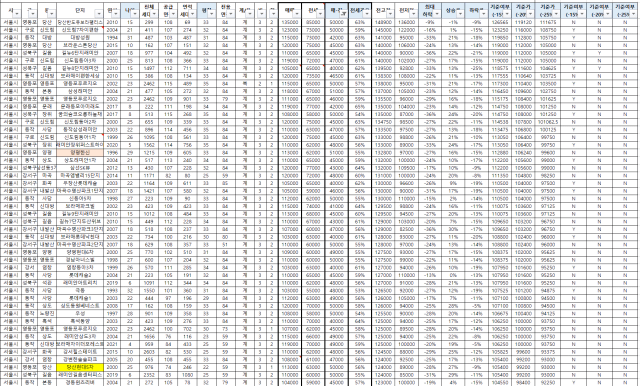The image size is (640, 386).
Task: Open the 상승 column filter dropdown
Action: click(x=460, y=14)
